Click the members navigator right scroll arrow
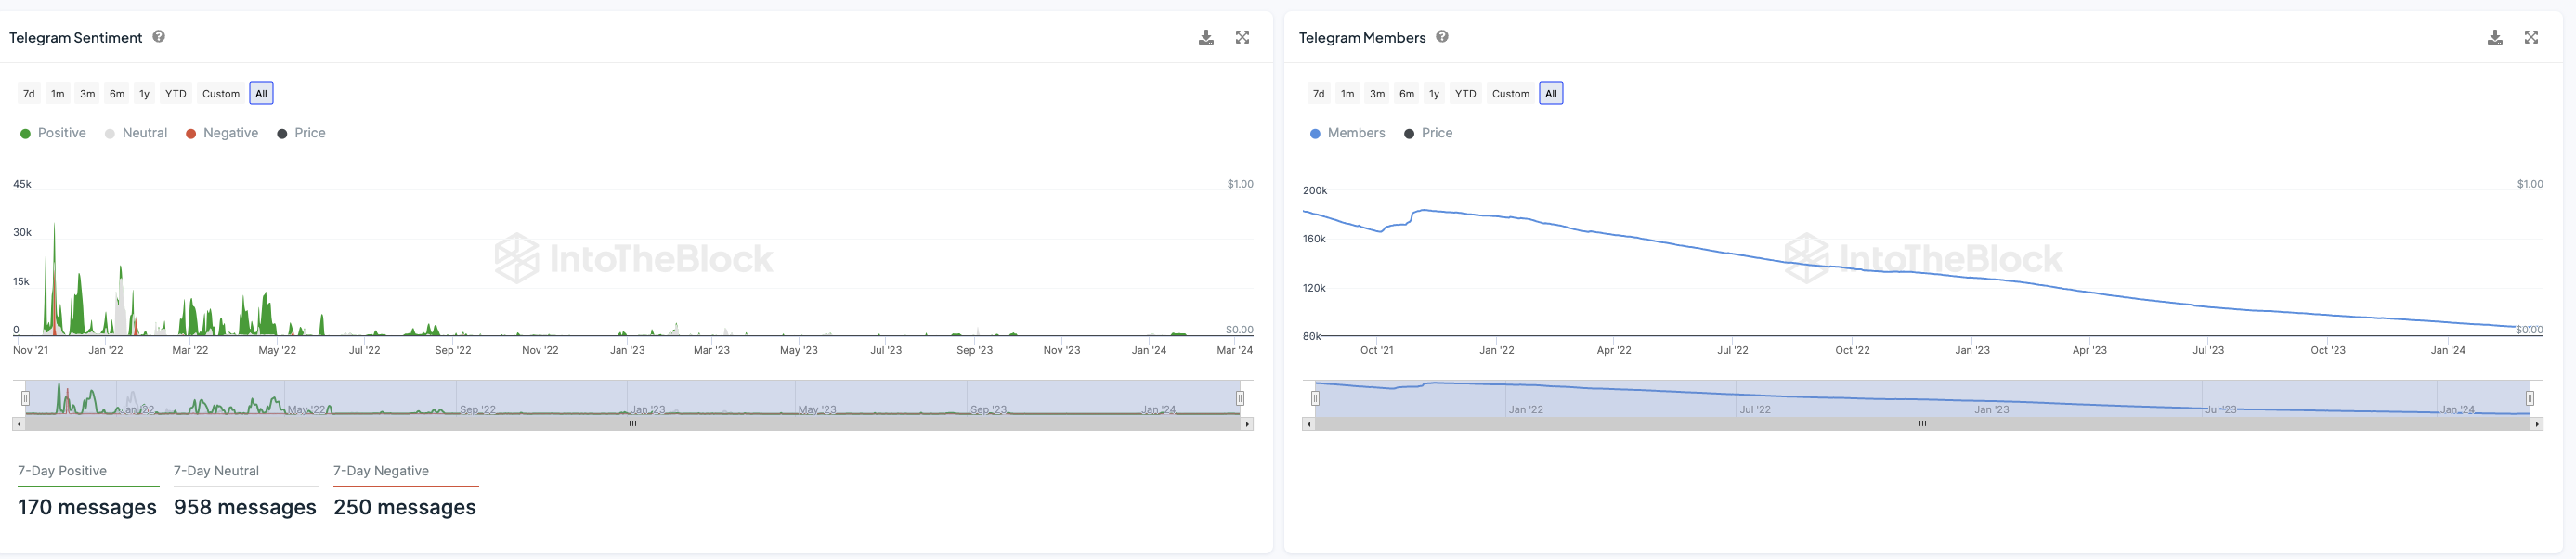This screenshot has width=2576, height=559. [x=2537, y=424]
